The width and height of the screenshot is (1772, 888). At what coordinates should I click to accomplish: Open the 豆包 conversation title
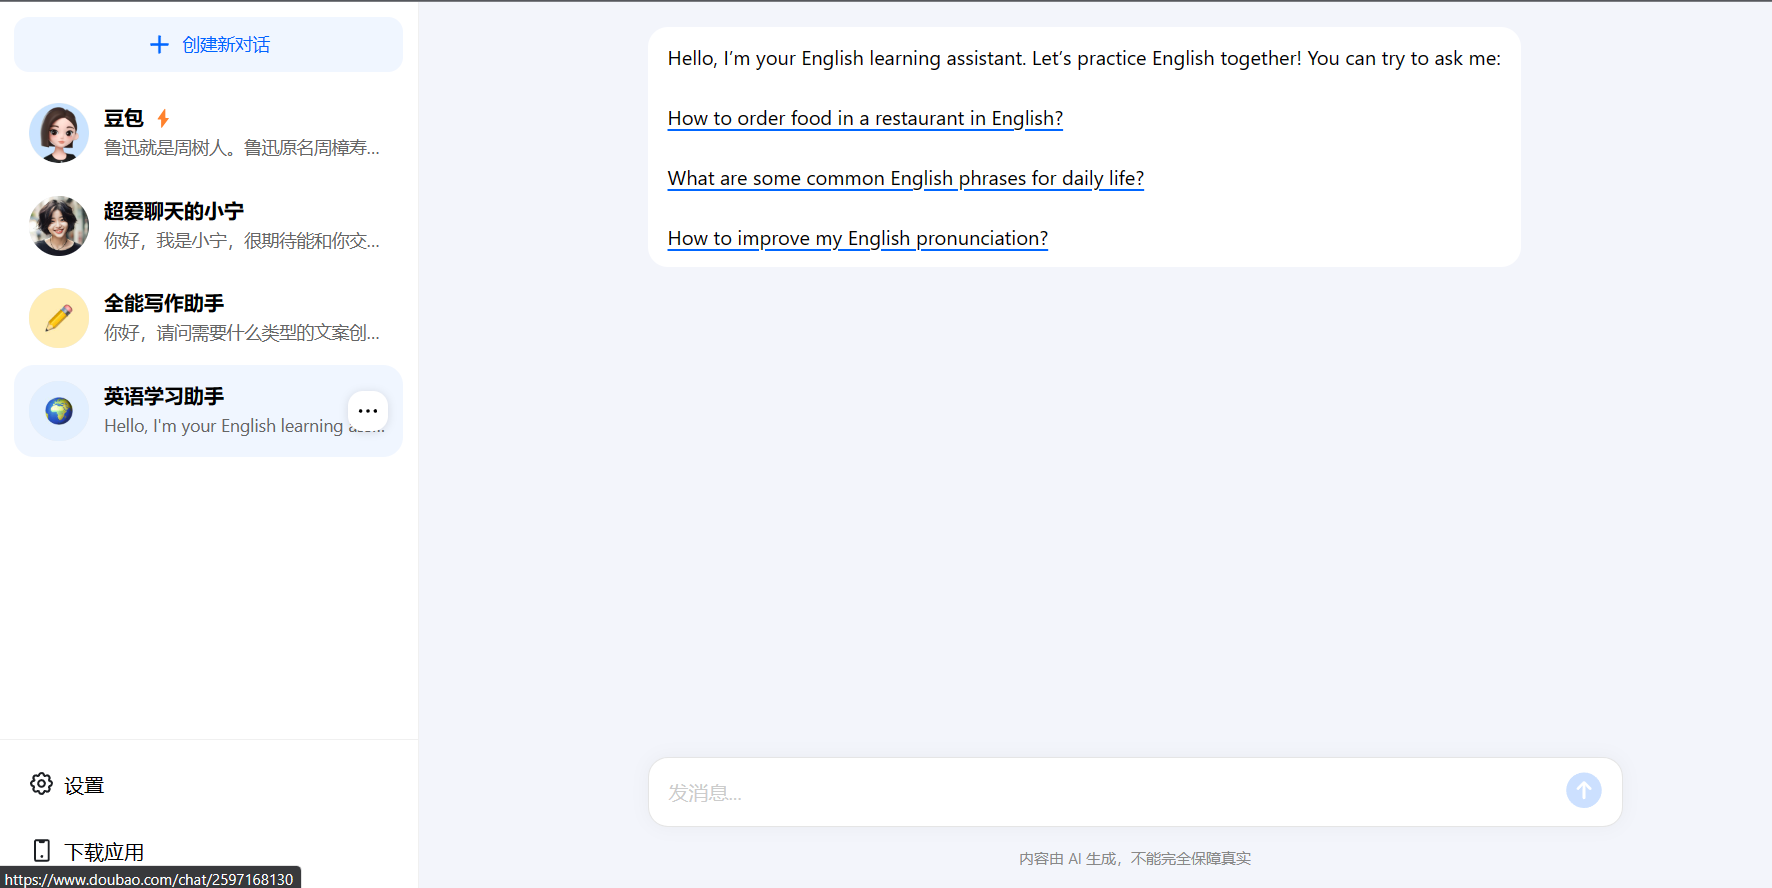click(x=124, y=118)
